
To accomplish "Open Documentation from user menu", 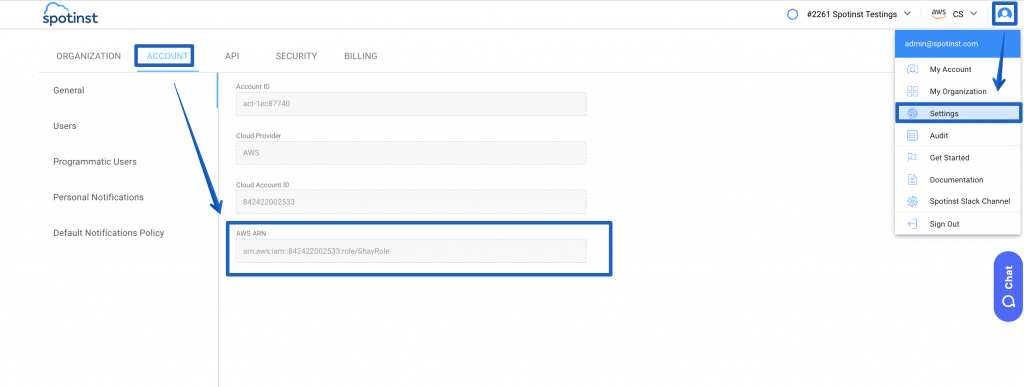I will pyautogui.click(x=958, y=179).
